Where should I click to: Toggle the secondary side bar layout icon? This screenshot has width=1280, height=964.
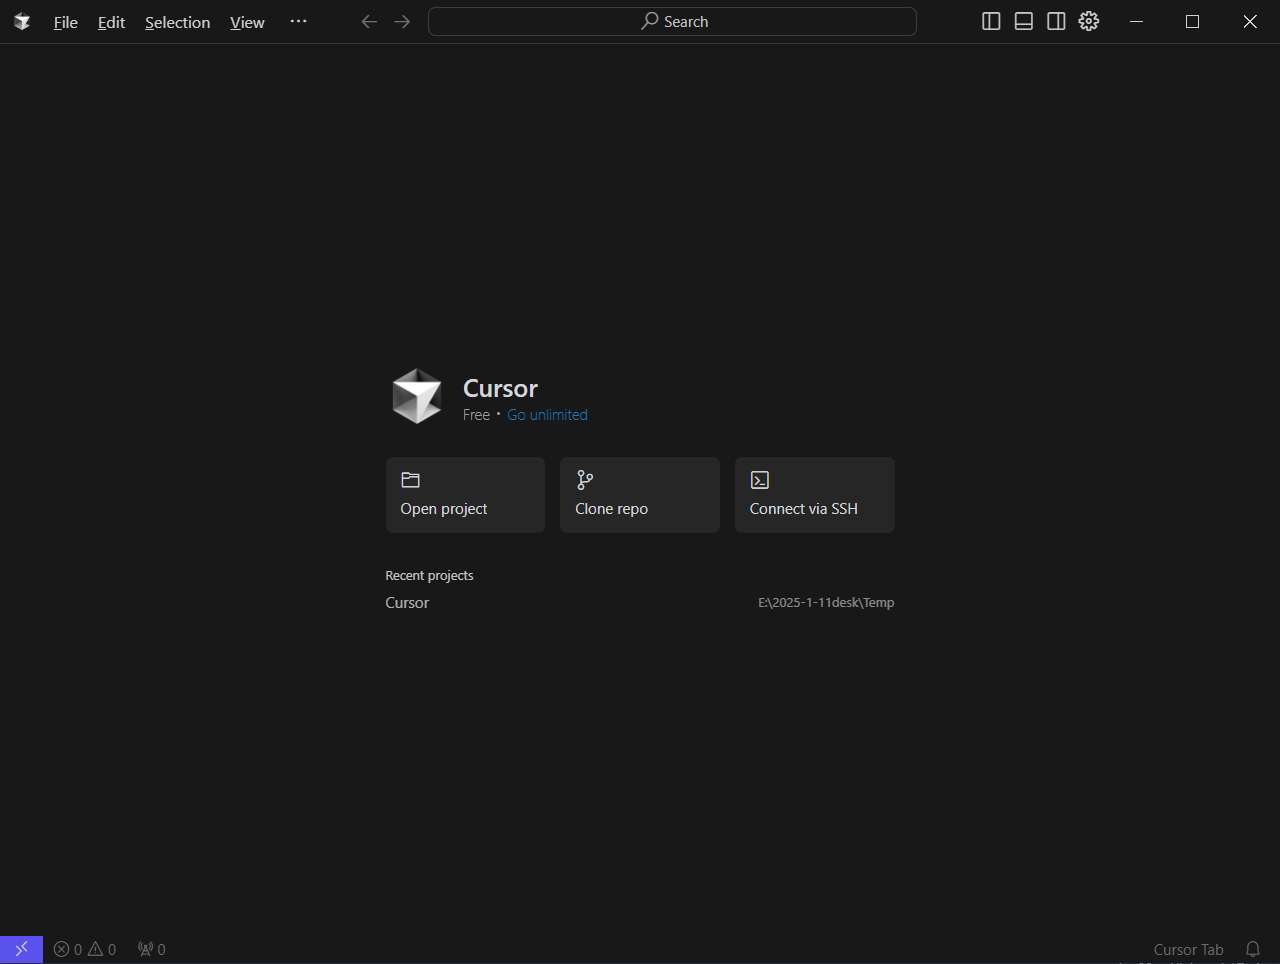point(1056,22)
